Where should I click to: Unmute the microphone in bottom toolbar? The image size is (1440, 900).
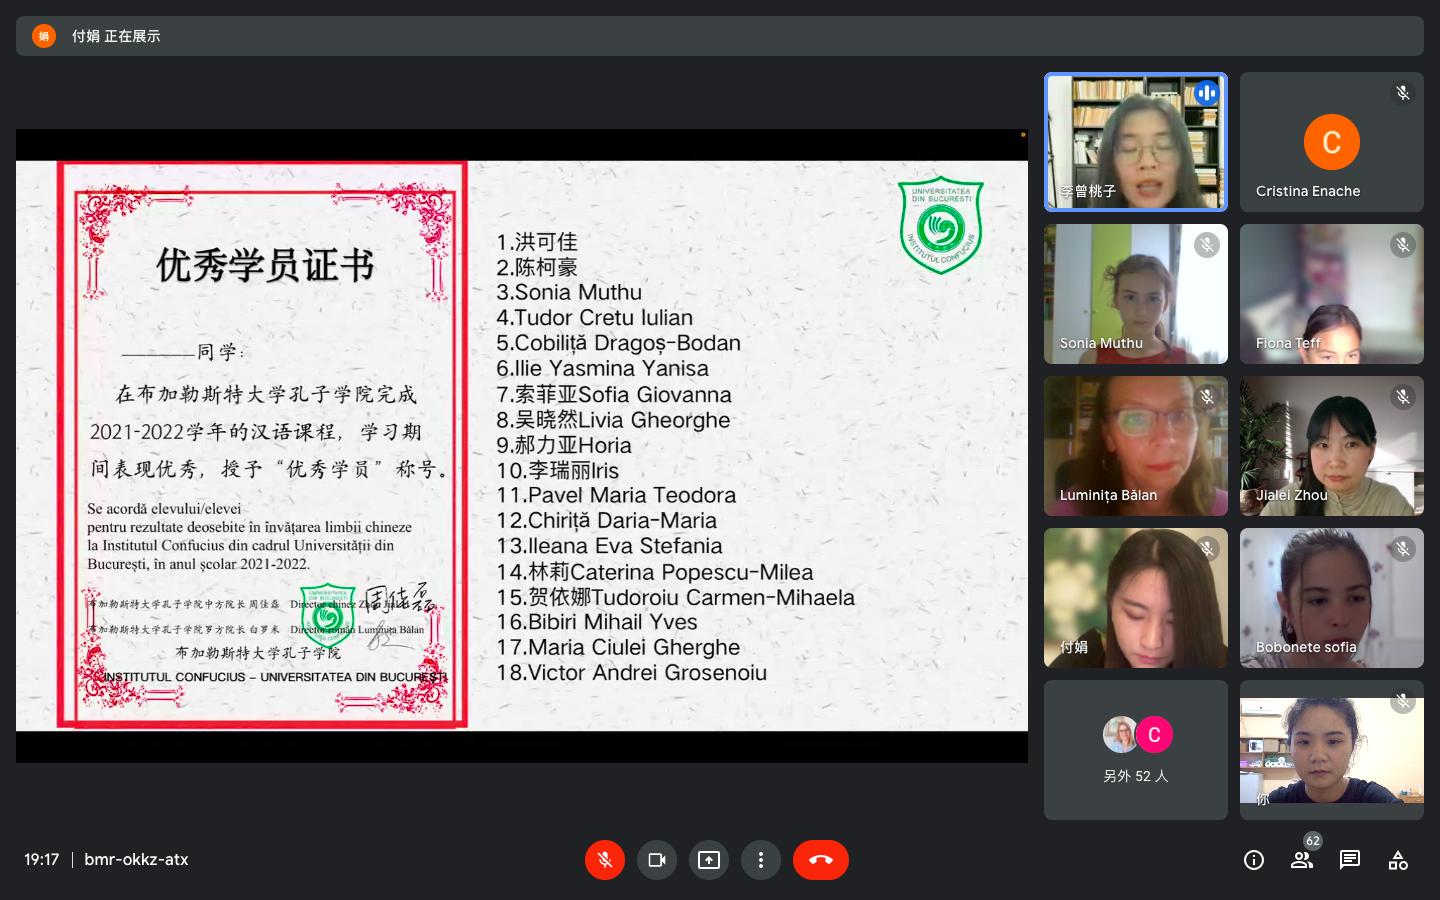pos(605,860)
